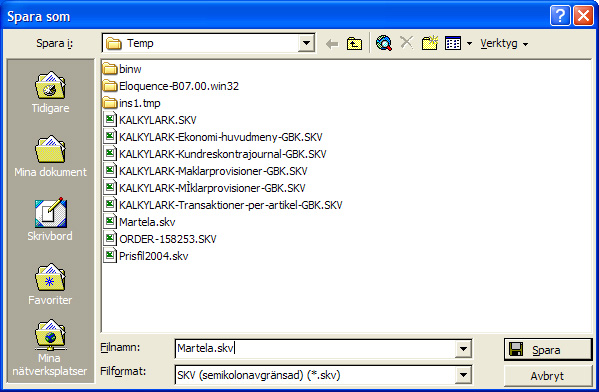Click the icon beside KALKYLARK.SKV
This screenshot has height=392, width=599.
[110, 120]
